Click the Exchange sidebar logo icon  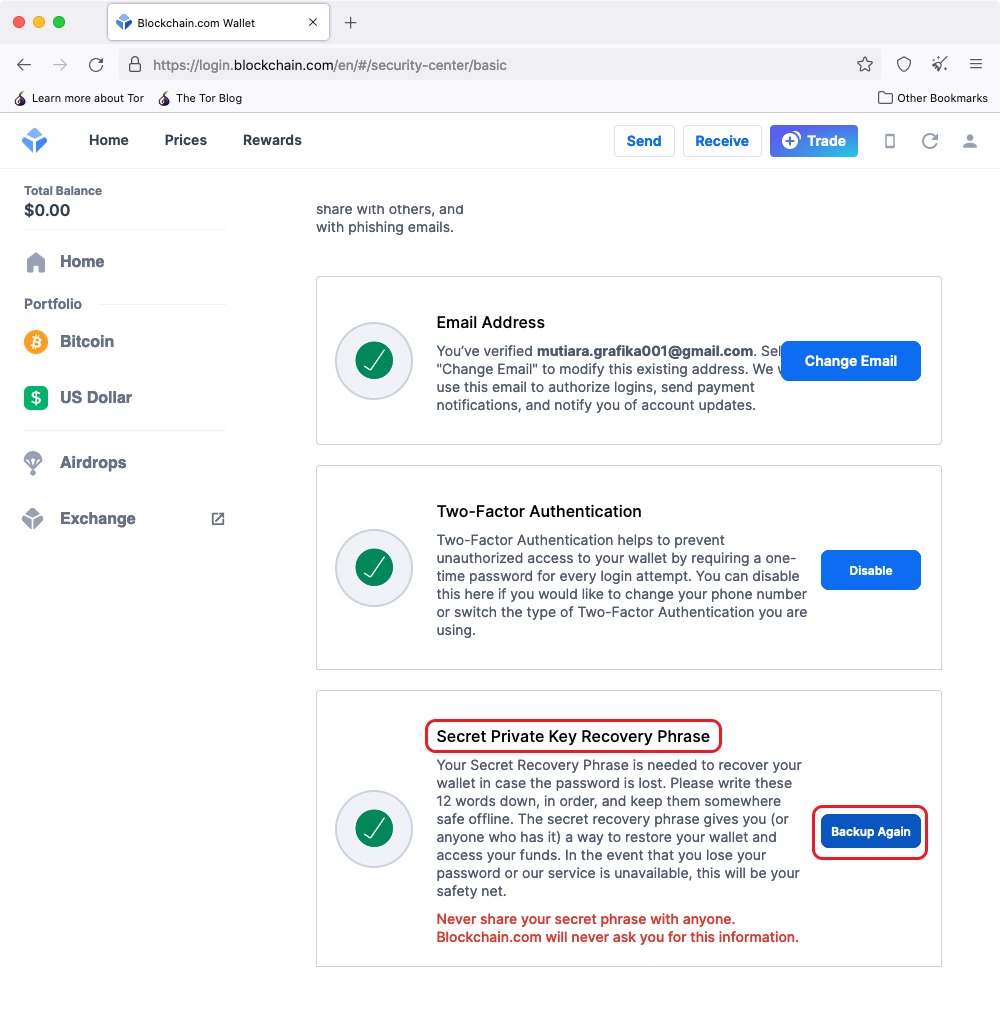click(x=33, y=518)
